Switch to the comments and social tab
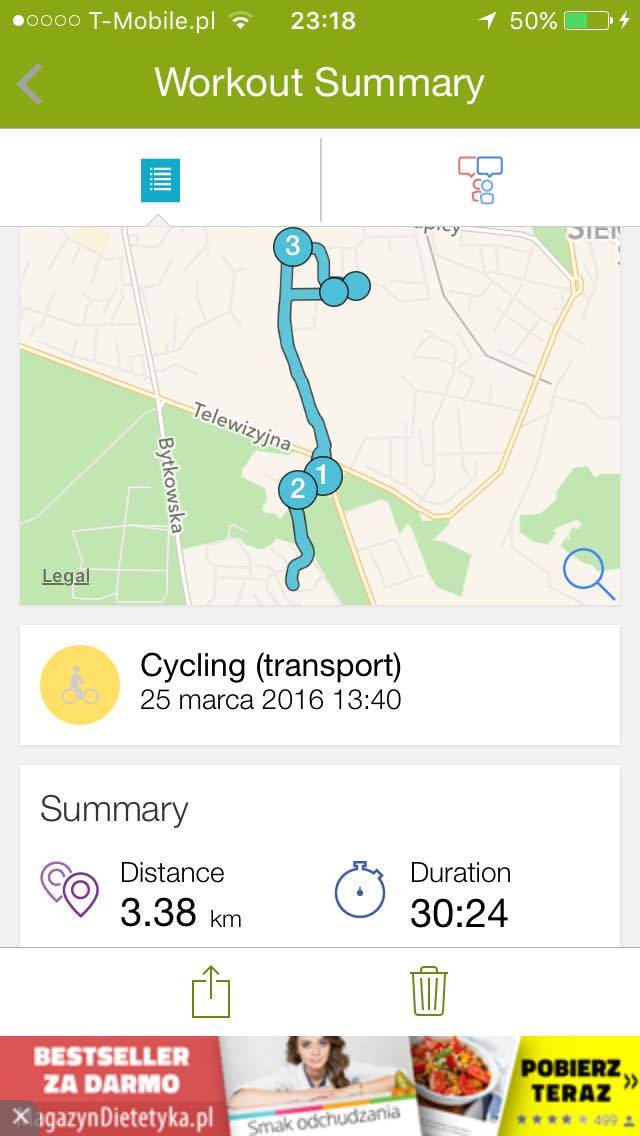 coord(480,180)
